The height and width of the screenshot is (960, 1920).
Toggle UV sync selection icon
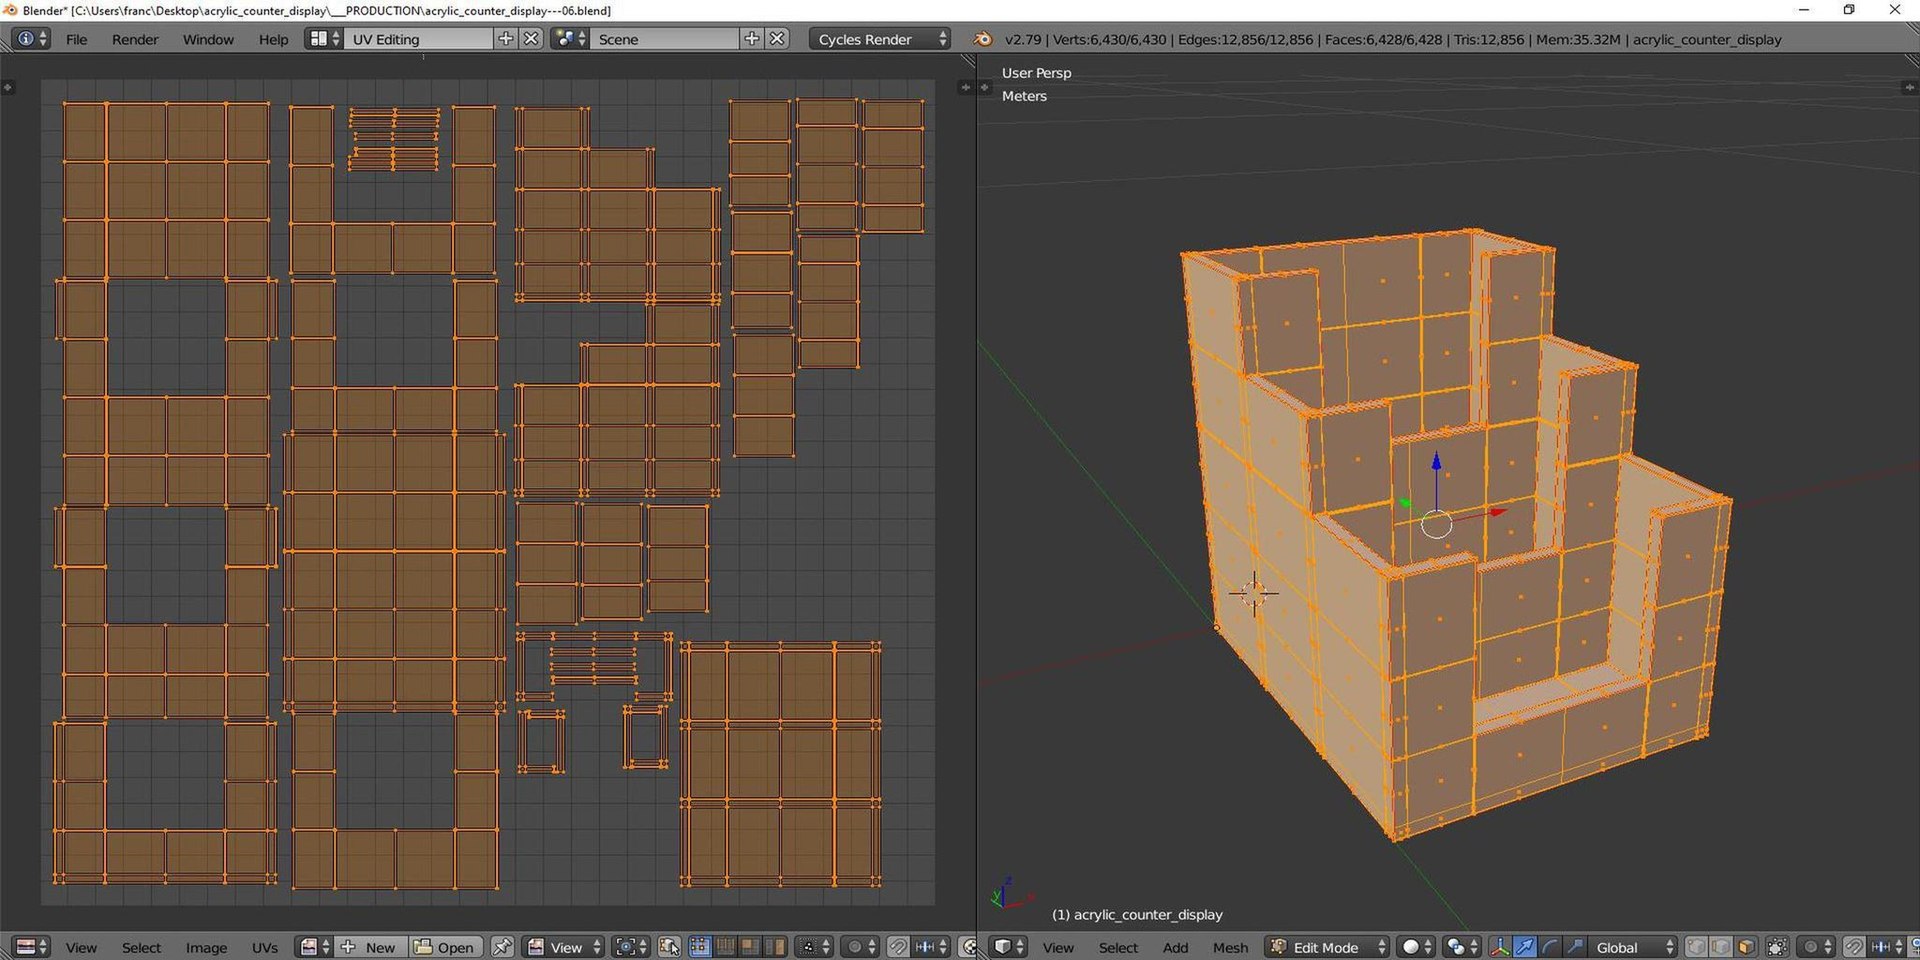coord(669,947)
